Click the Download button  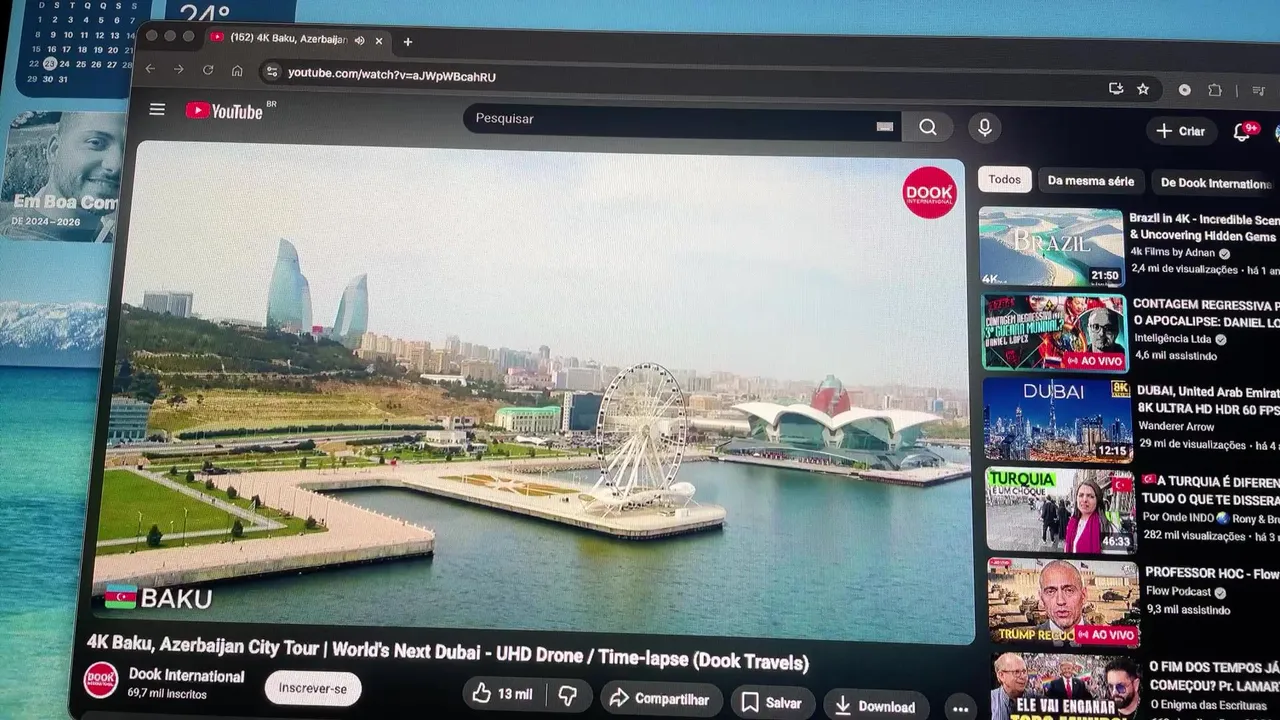(874, 706)
